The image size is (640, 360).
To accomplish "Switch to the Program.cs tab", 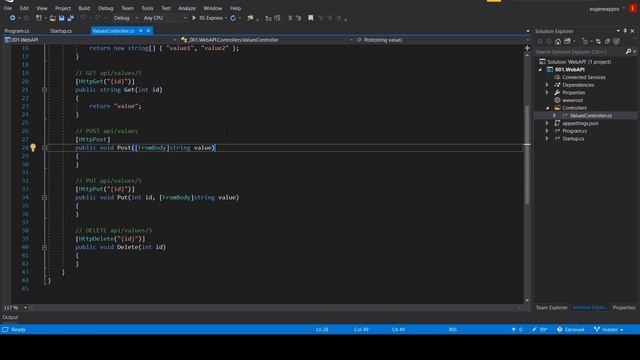I will [17, 31].
